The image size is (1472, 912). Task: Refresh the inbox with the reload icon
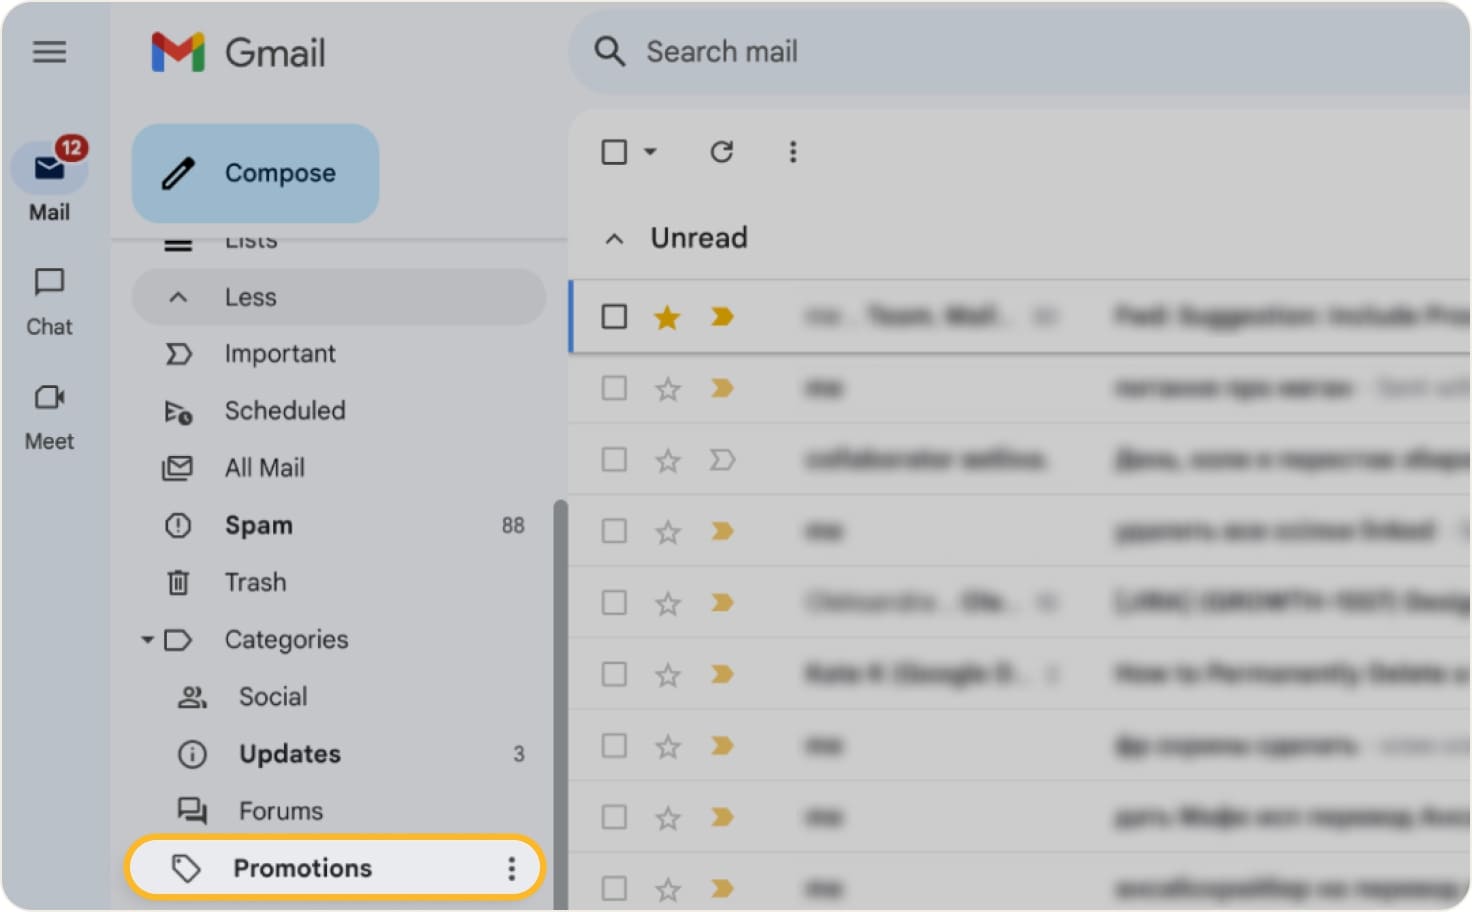[x=721, y=151]
